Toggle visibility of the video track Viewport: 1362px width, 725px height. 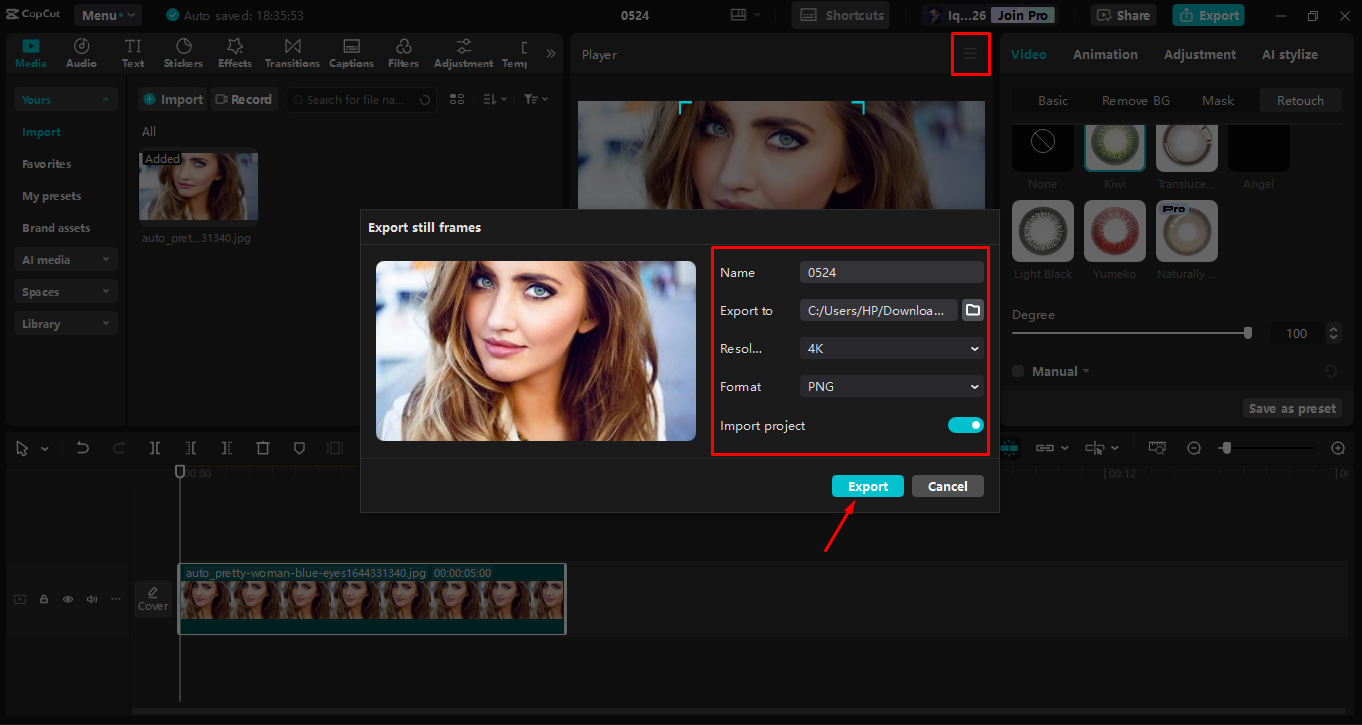tap(67, 598)
